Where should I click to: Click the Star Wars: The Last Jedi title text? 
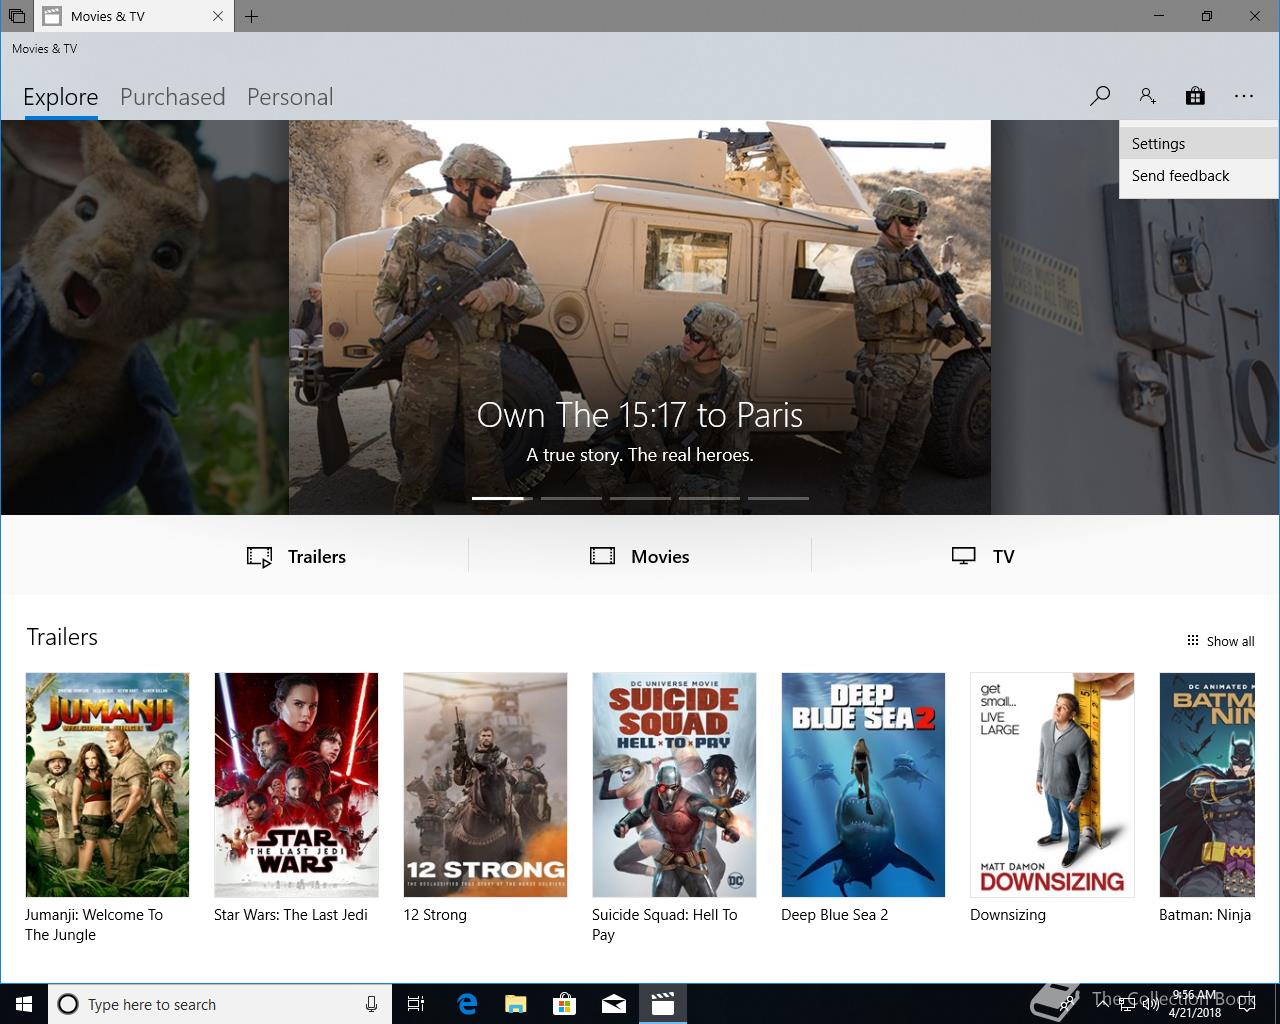(291, 915)
